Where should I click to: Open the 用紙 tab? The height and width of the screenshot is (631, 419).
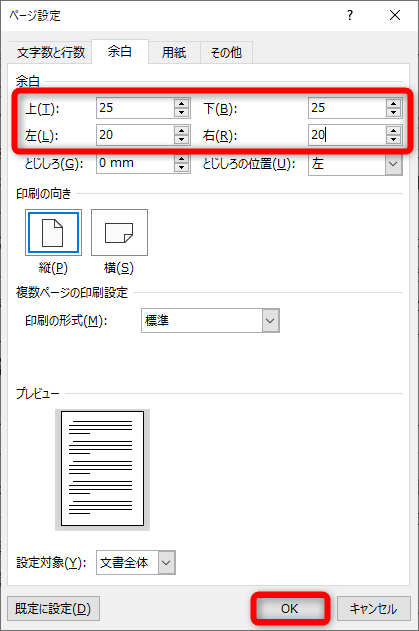(x=174, y=52)
